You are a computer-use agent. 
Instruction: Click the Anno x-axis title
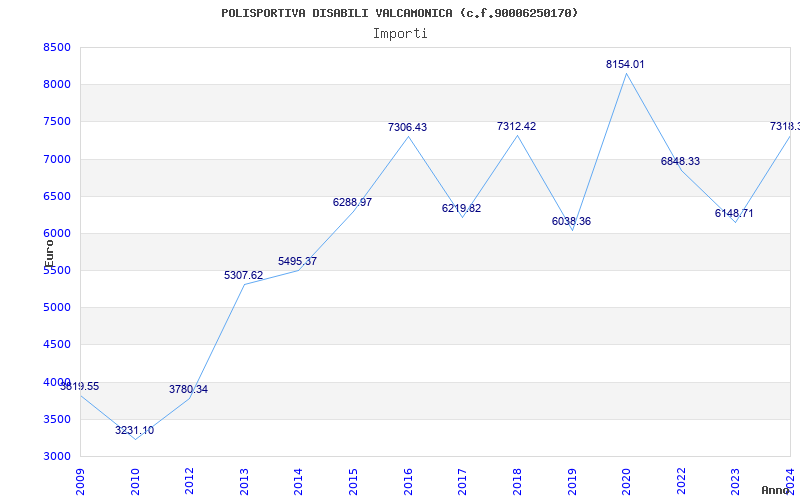coord(776,490)
